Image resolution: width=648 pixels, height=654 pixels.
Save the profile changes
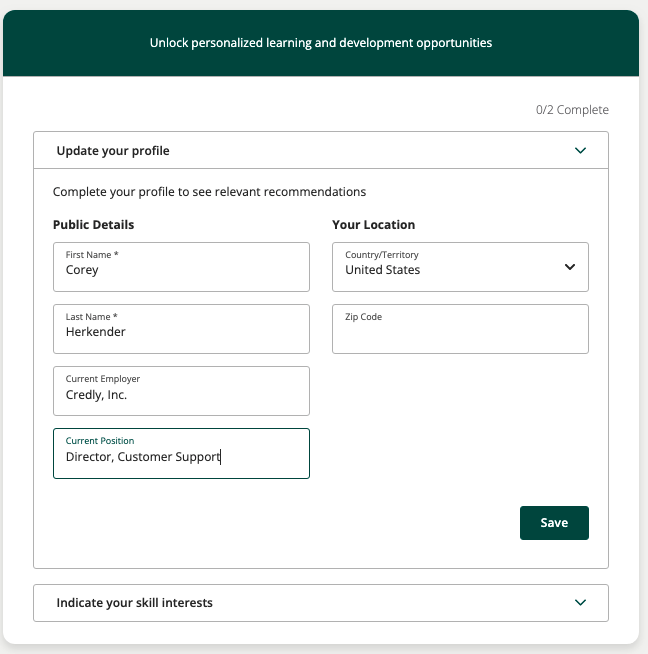click(554, 523)
